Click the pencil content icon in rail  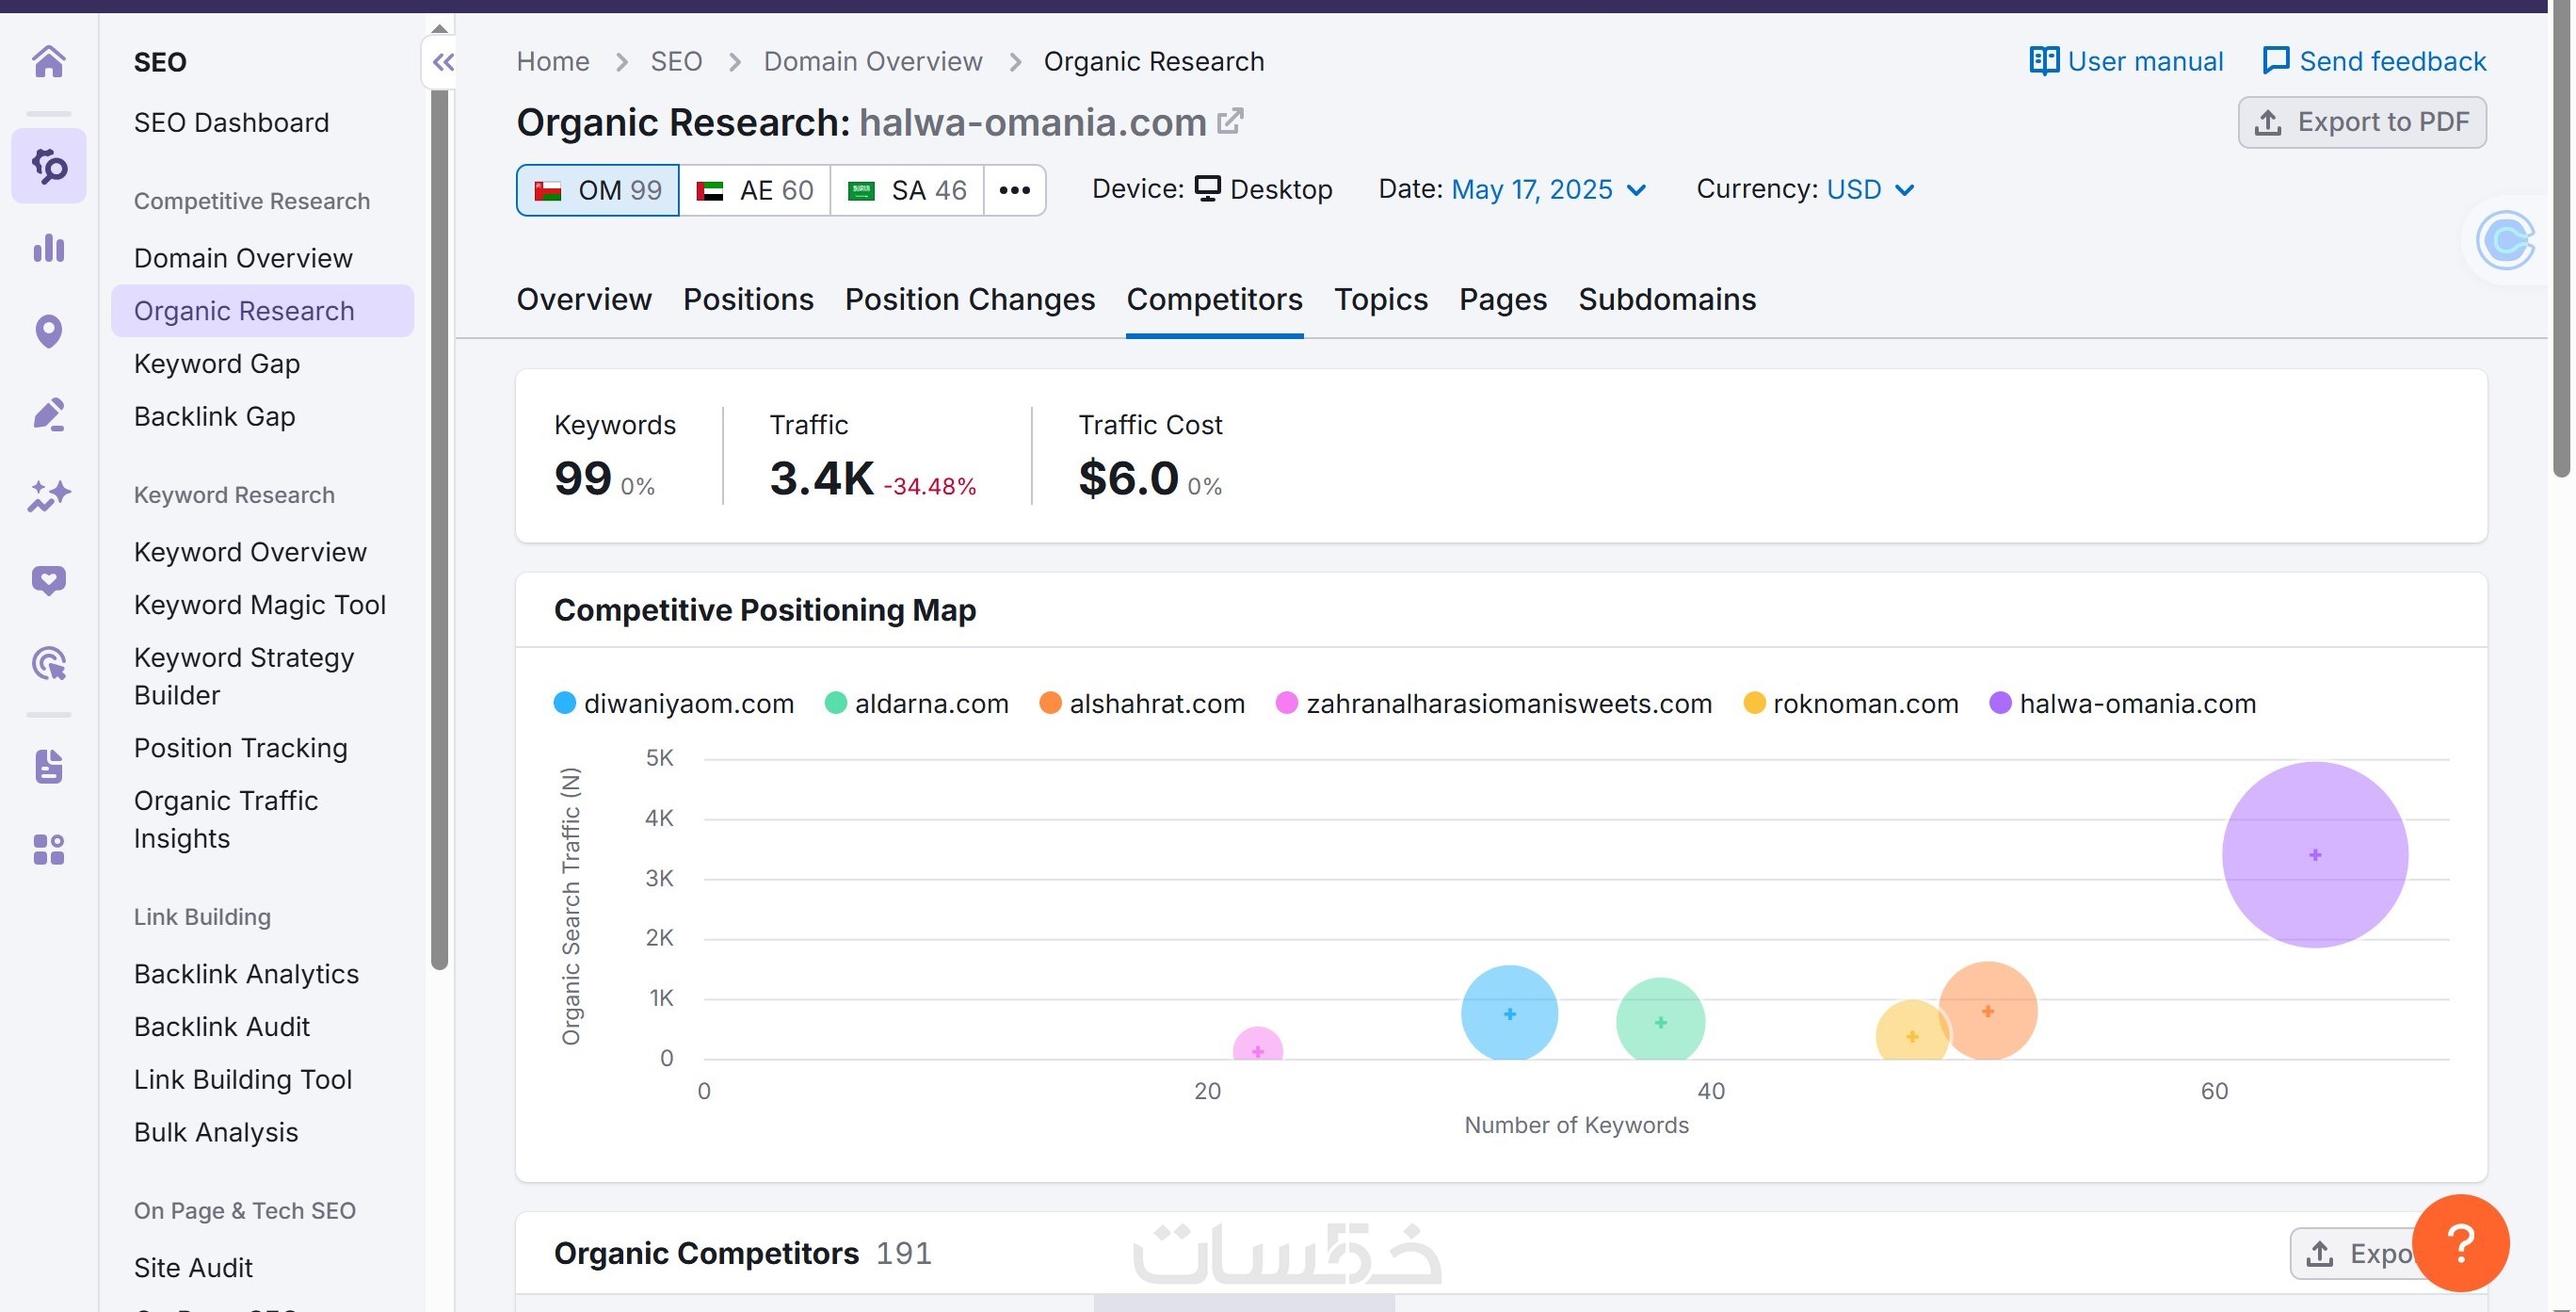[48, 414]
